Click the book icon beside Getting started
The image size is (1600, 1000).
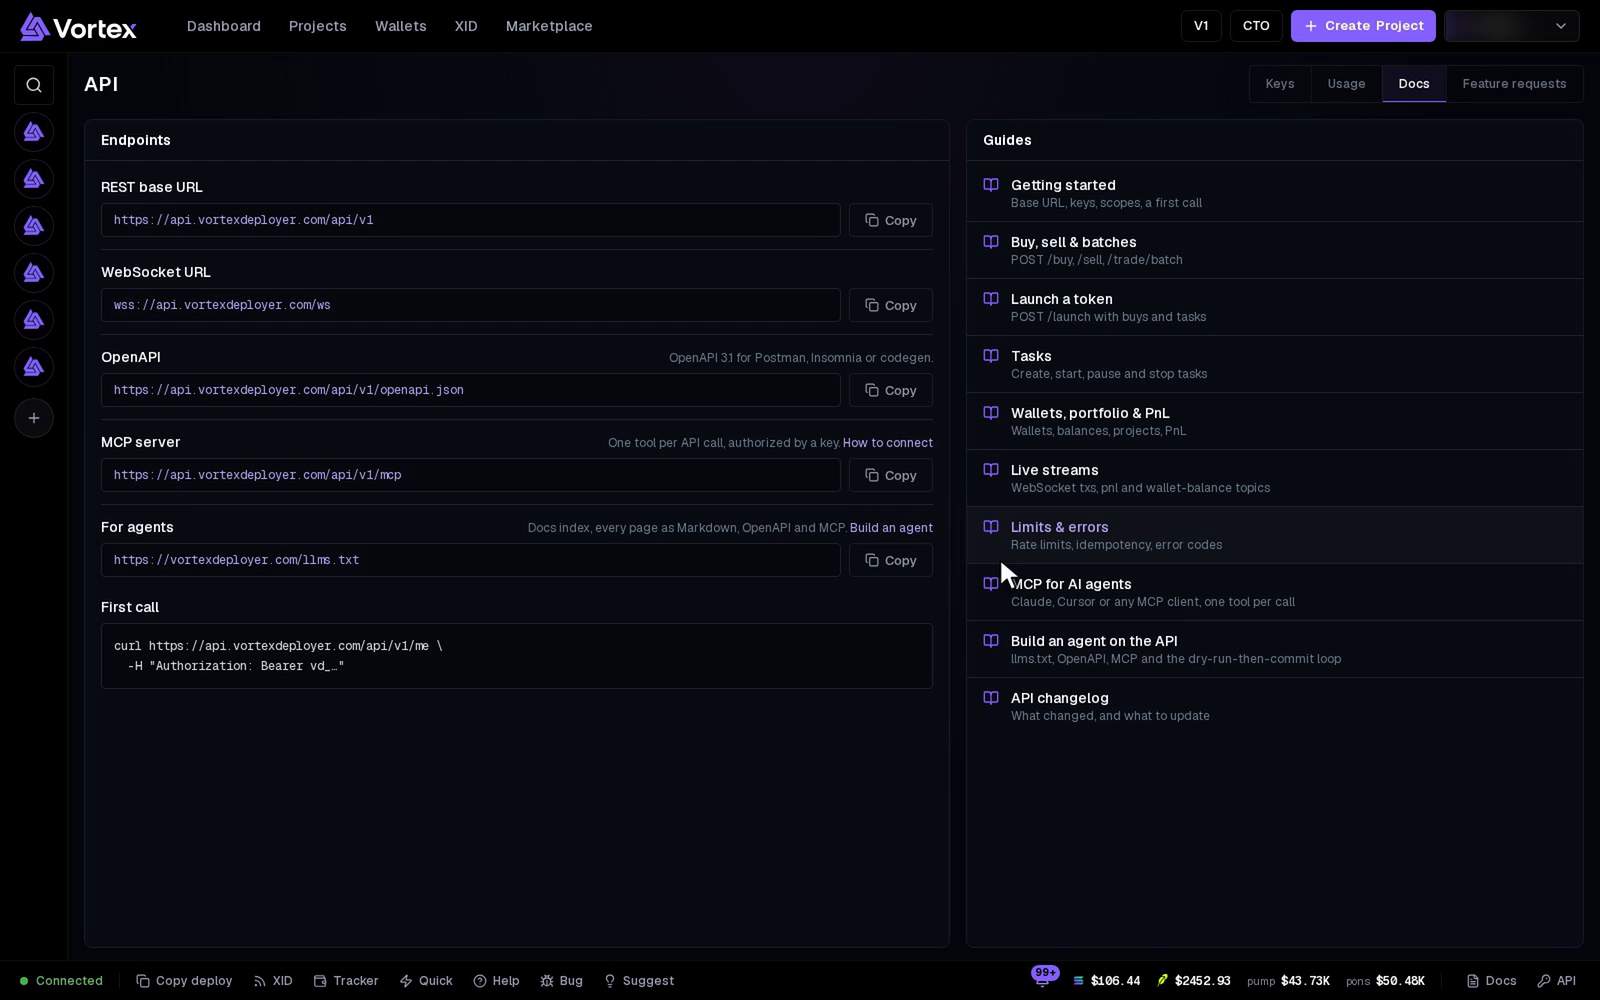click(991, 185)
